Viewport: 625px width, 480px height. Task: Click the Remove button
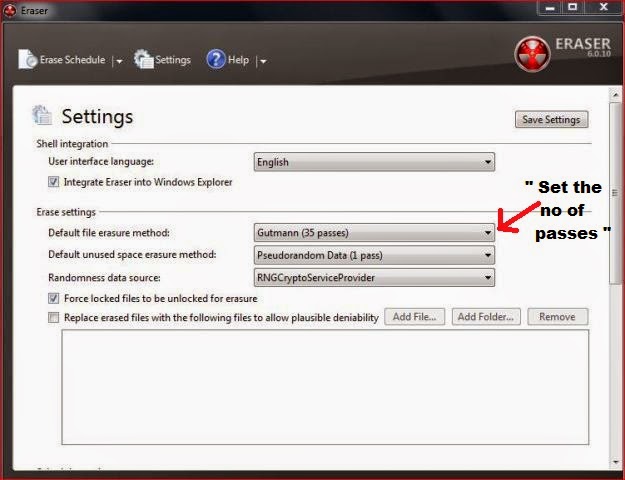(557, 317)
